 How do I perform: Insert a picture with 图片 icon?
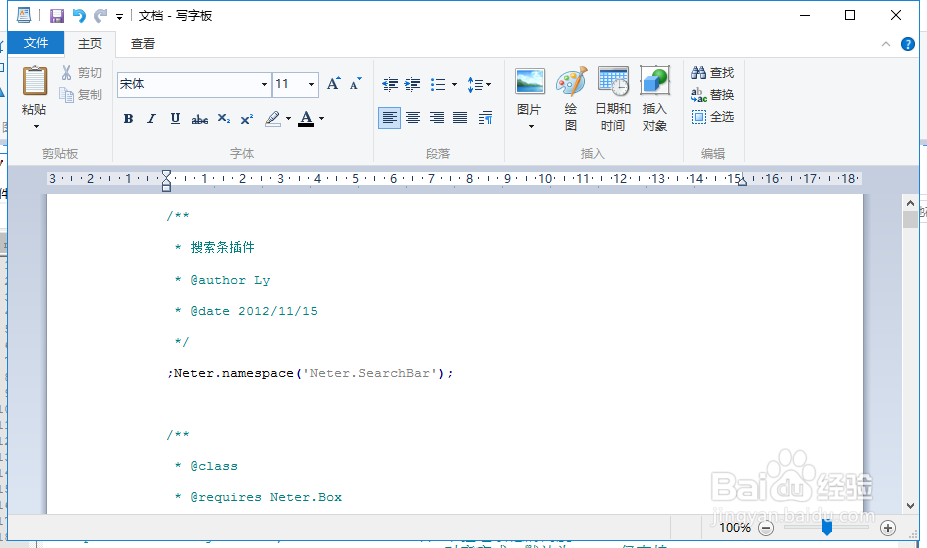(530, 82)
